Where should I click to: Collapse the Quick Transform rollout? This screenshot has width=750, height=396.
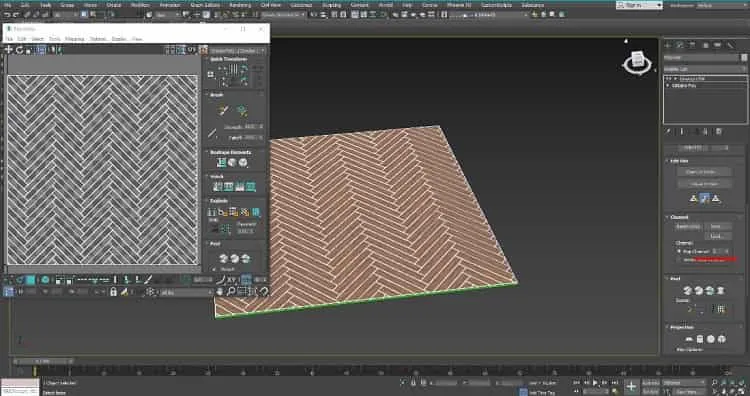coord(229,59)
